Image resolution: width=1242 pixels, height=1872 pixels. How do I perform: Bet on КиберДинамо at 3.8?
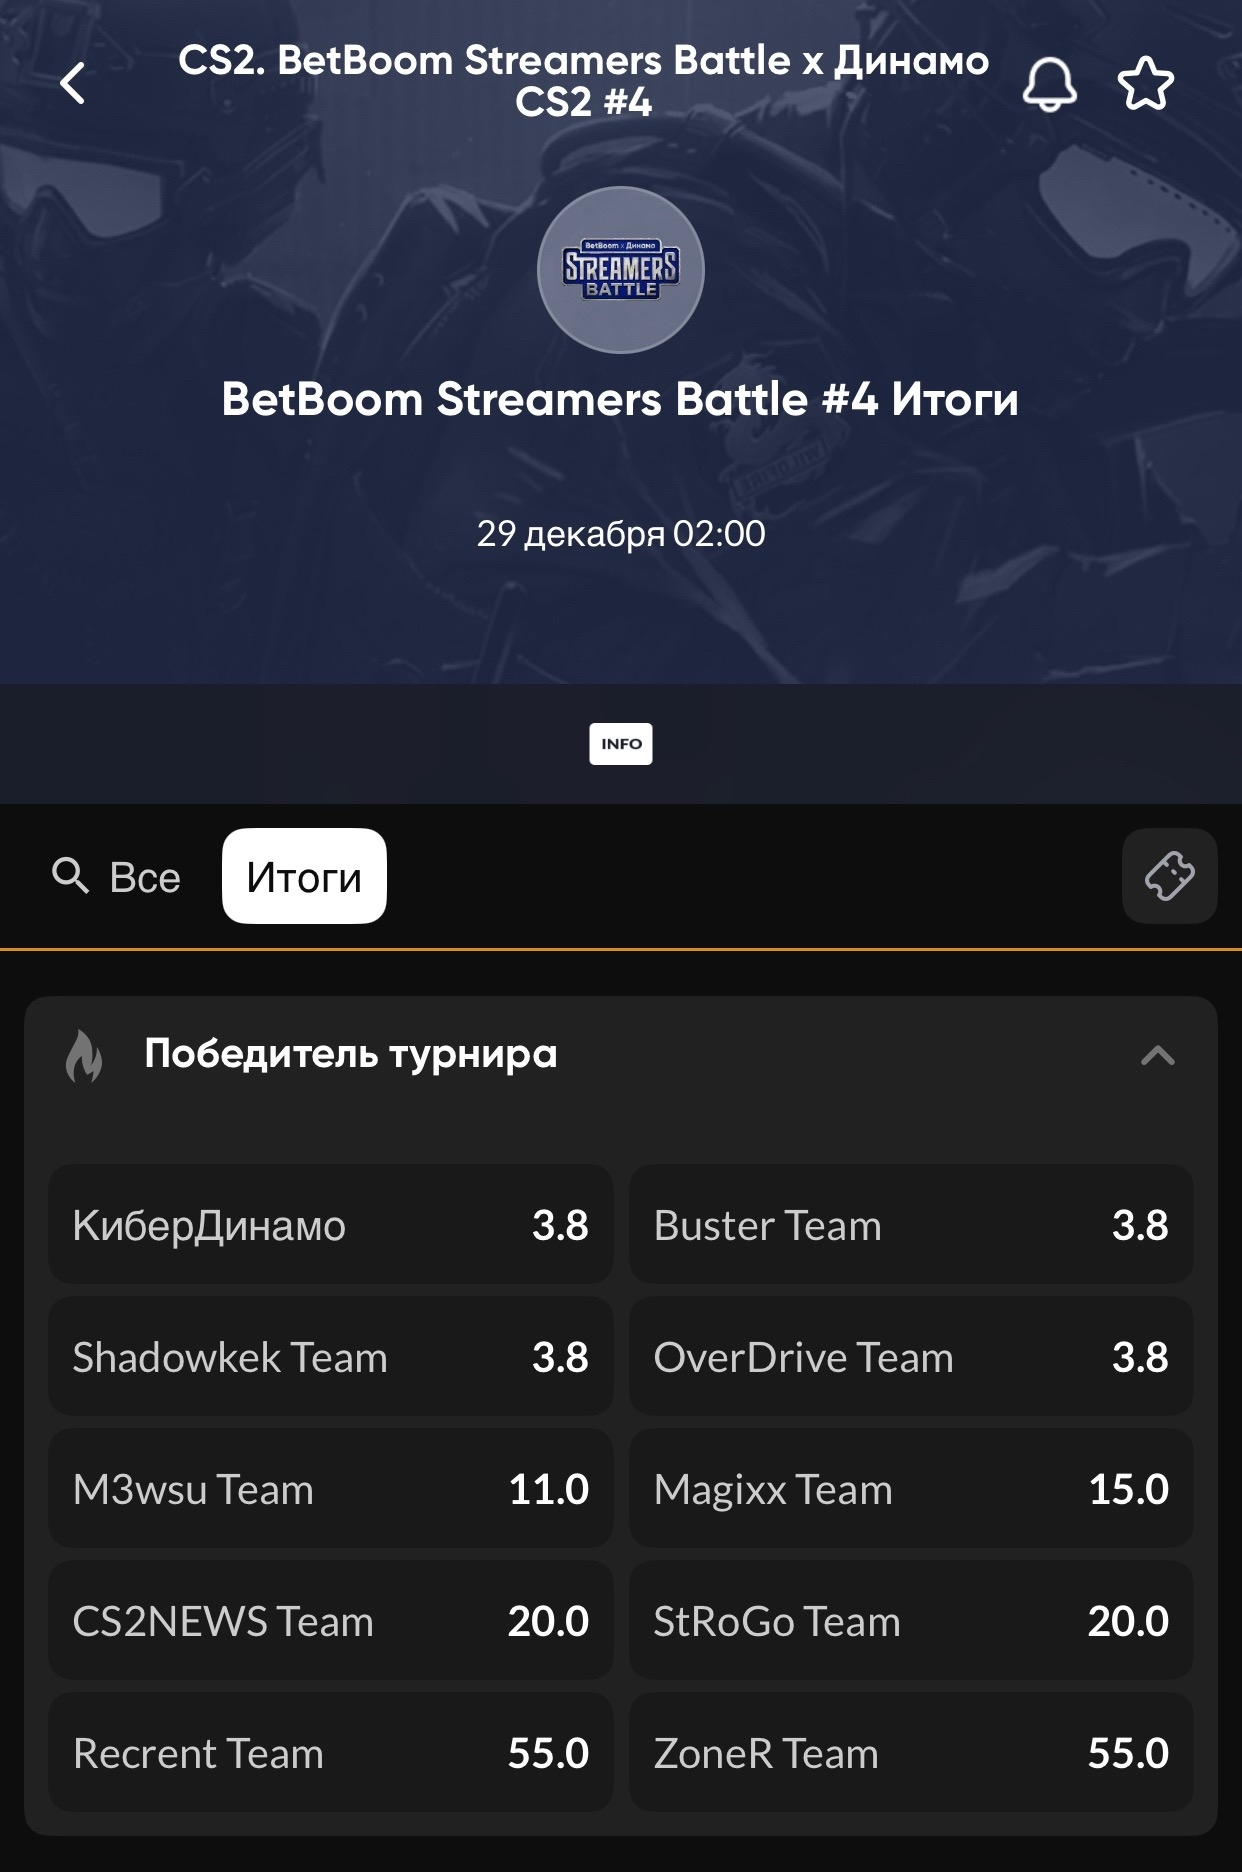point(330,1225)
